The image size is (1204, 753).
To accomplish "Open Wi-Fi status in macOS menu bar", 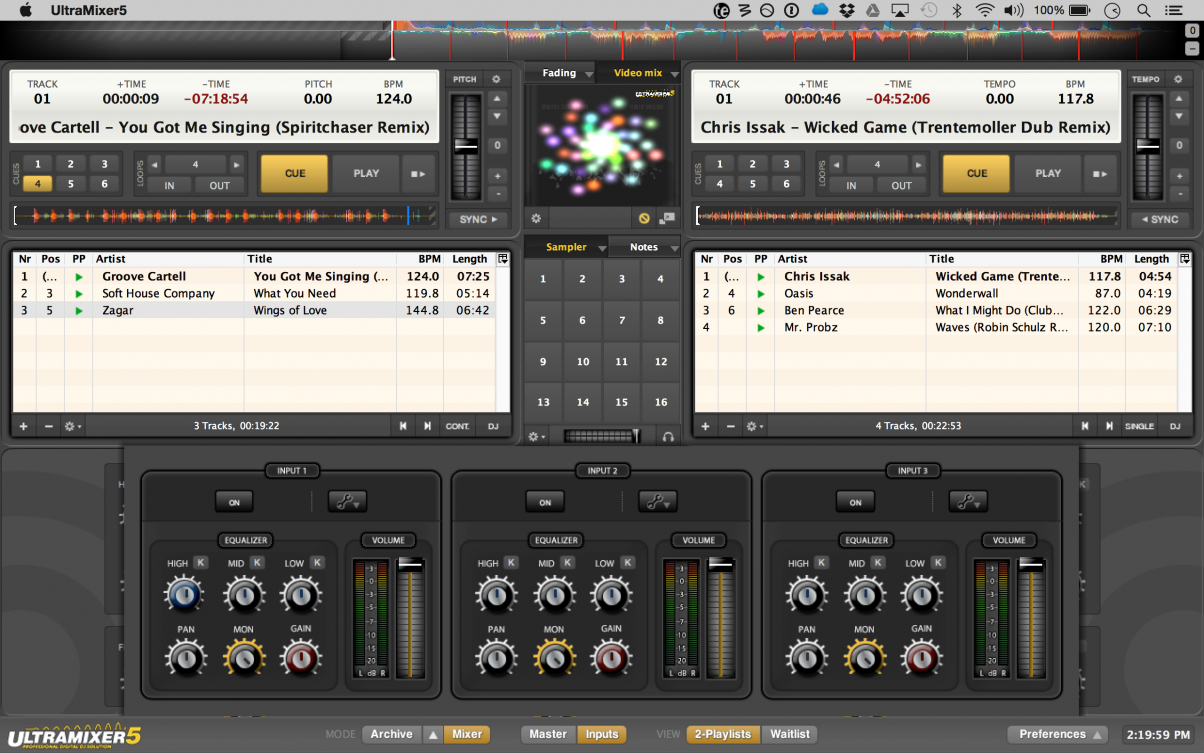I will 985,10.
